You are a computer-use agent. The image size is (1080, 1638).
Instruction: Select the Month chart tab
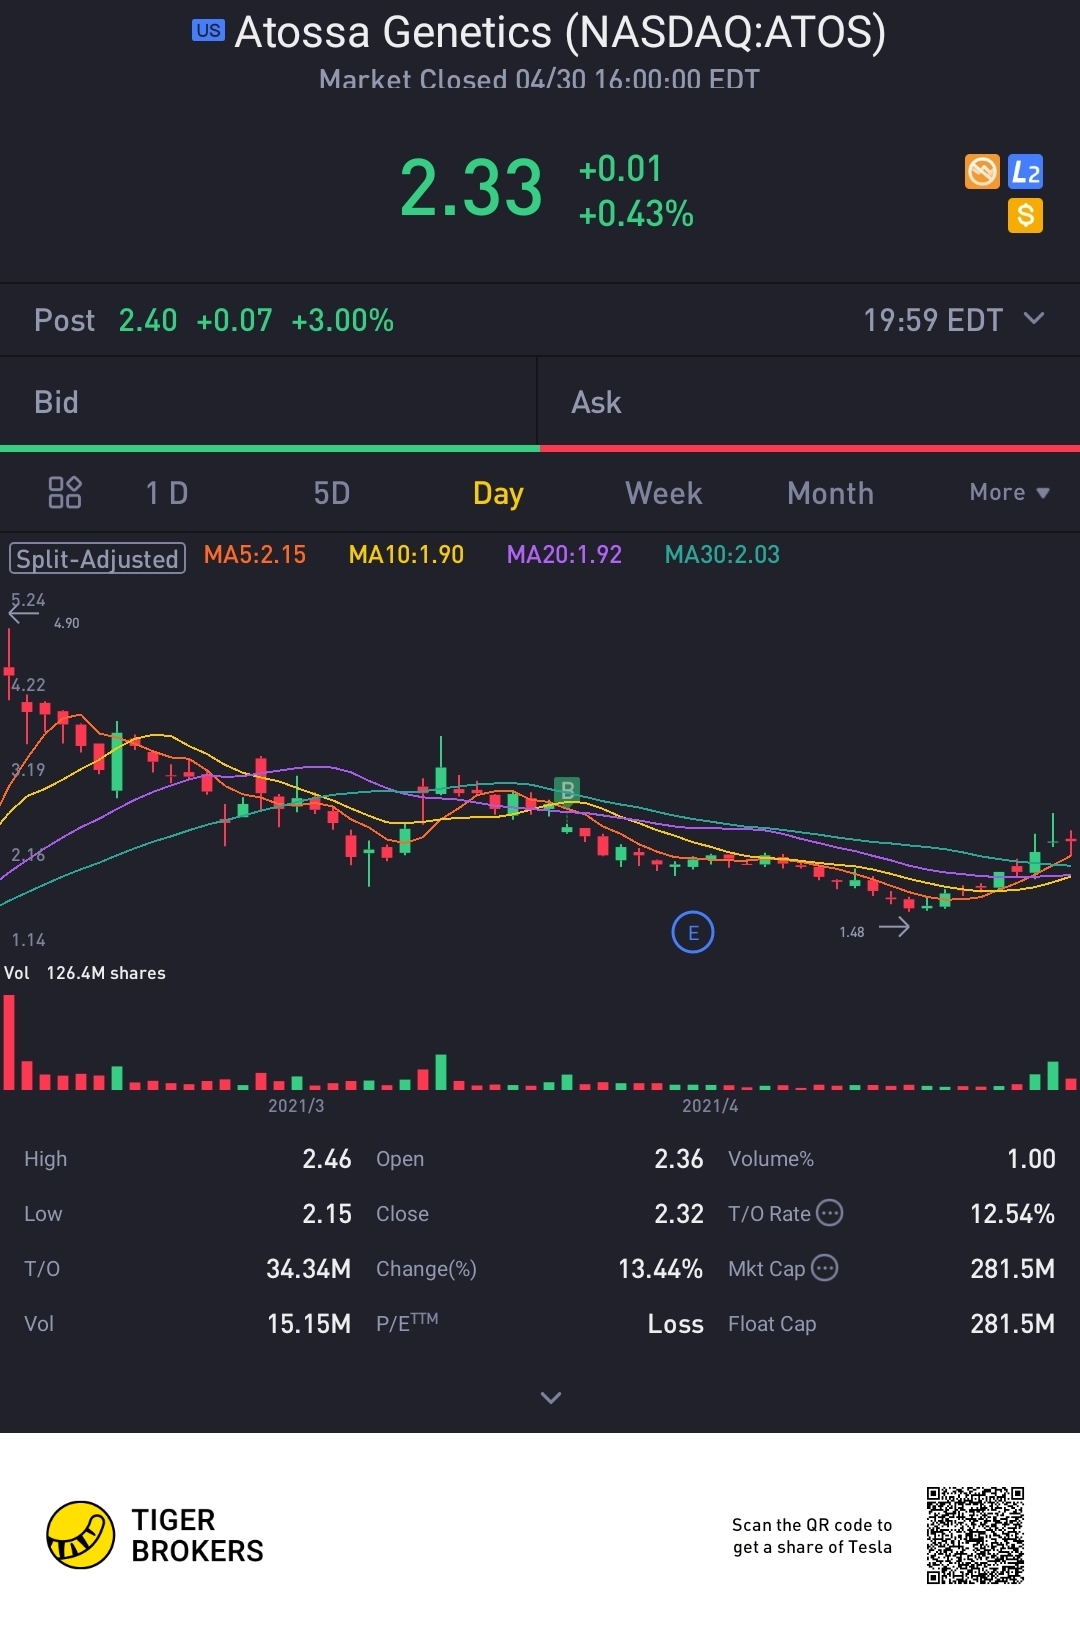click(830, 493)
